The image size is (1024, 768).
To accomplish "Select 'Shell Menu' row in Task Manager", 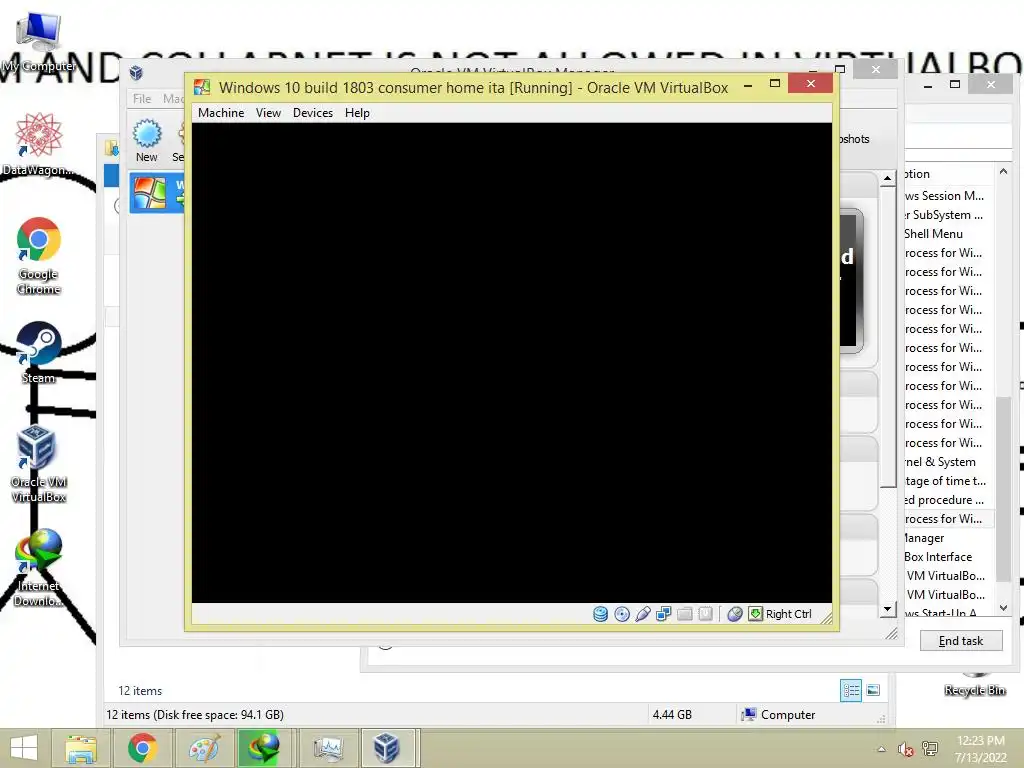I will point(948,234).
